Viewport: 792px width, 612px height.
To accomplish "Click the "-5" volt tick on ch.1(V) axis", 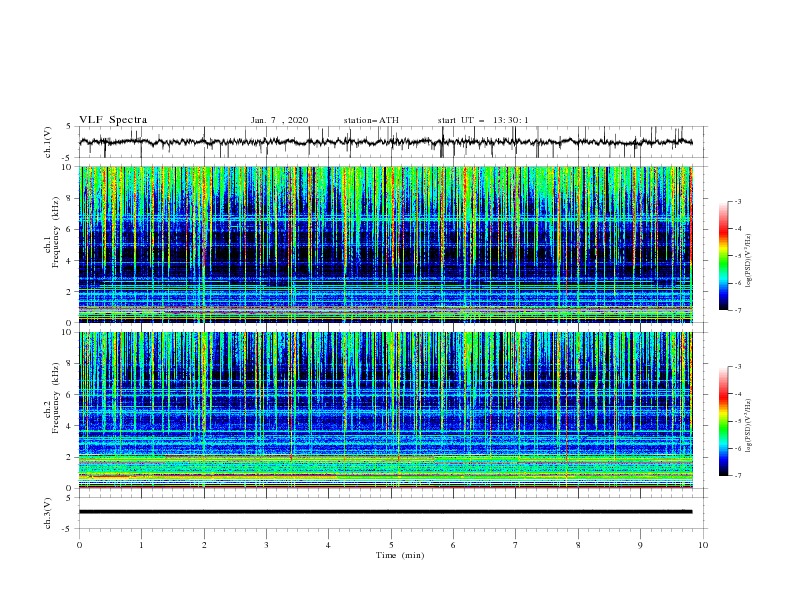I will [x=67, y=158].
